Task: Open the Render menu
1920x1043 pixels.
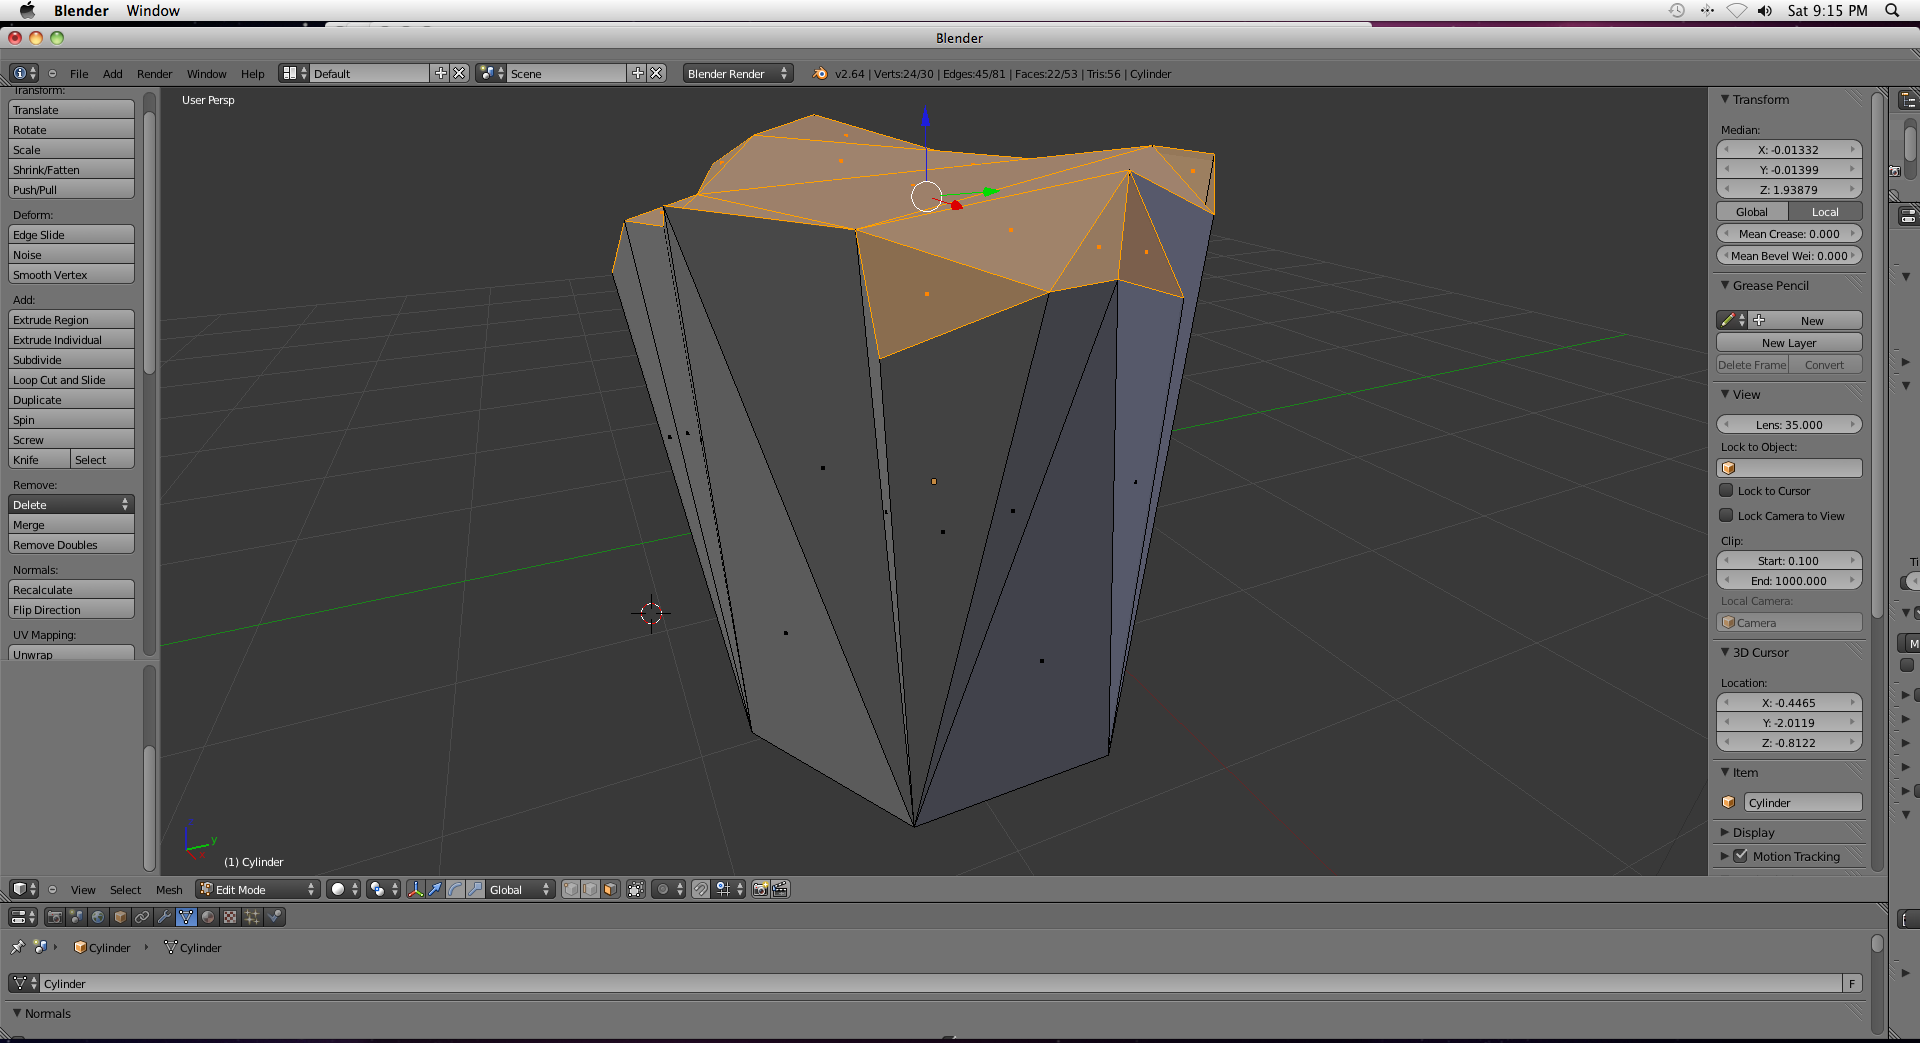Action: tap(155, 73)
